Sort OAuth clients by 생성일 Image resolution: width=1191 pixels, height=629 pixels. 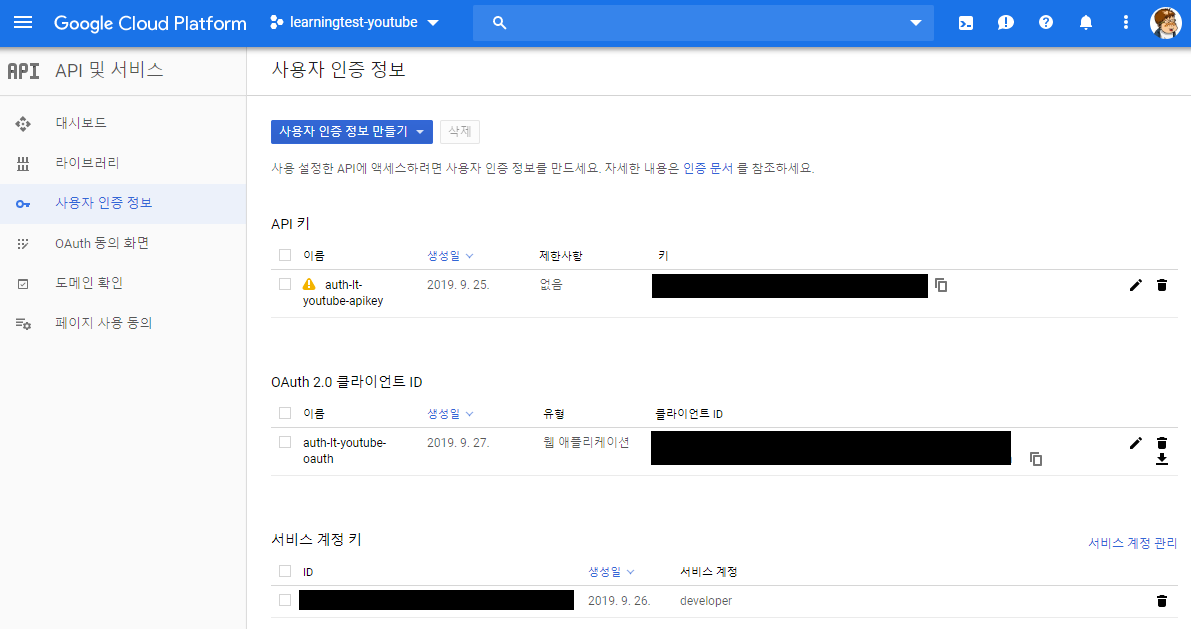pos(450,414)
